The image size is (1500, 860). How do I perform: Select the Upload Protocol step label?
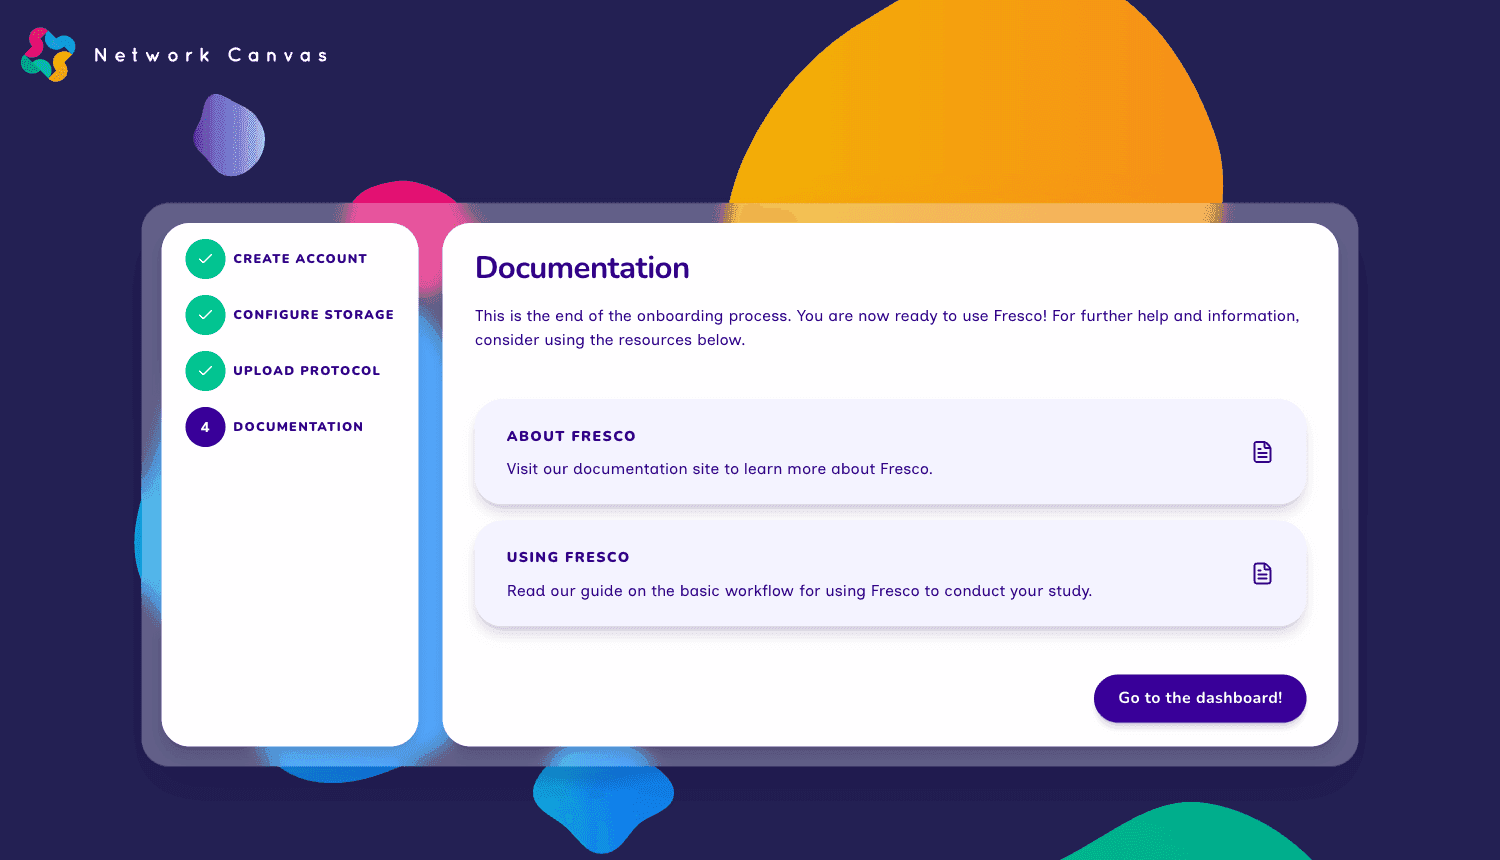pos(306,371)
